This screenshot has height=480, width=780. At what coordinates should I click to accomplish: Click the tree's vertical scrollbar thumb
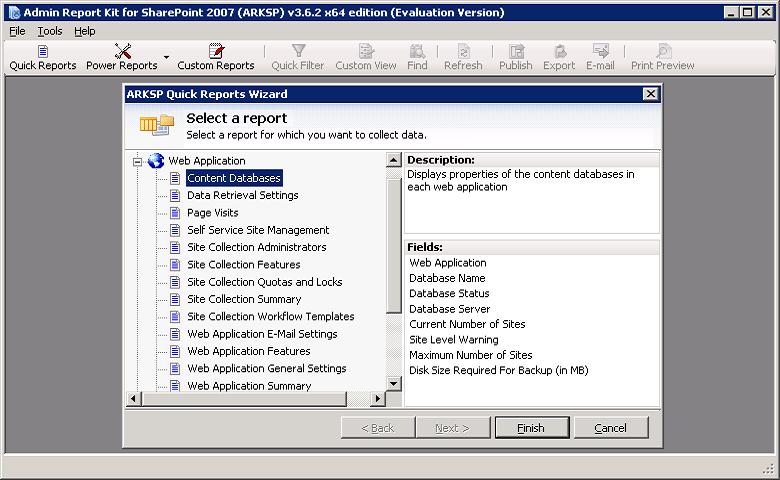tap(393, 246)
